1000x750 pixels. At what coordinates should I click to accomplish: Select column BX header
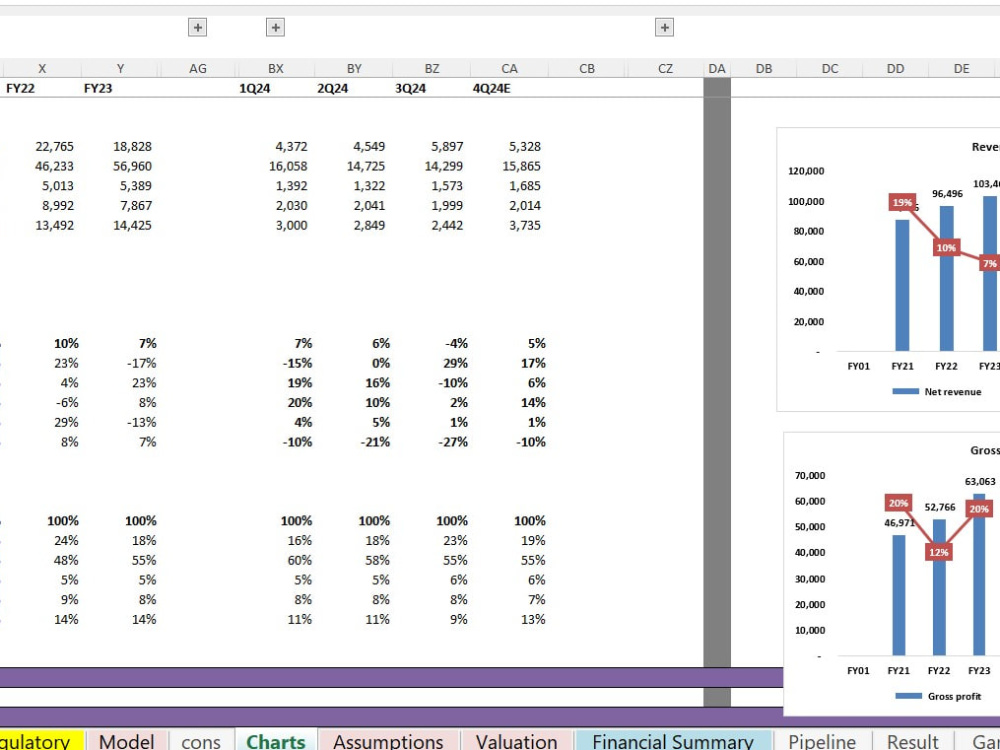[276, 68]
